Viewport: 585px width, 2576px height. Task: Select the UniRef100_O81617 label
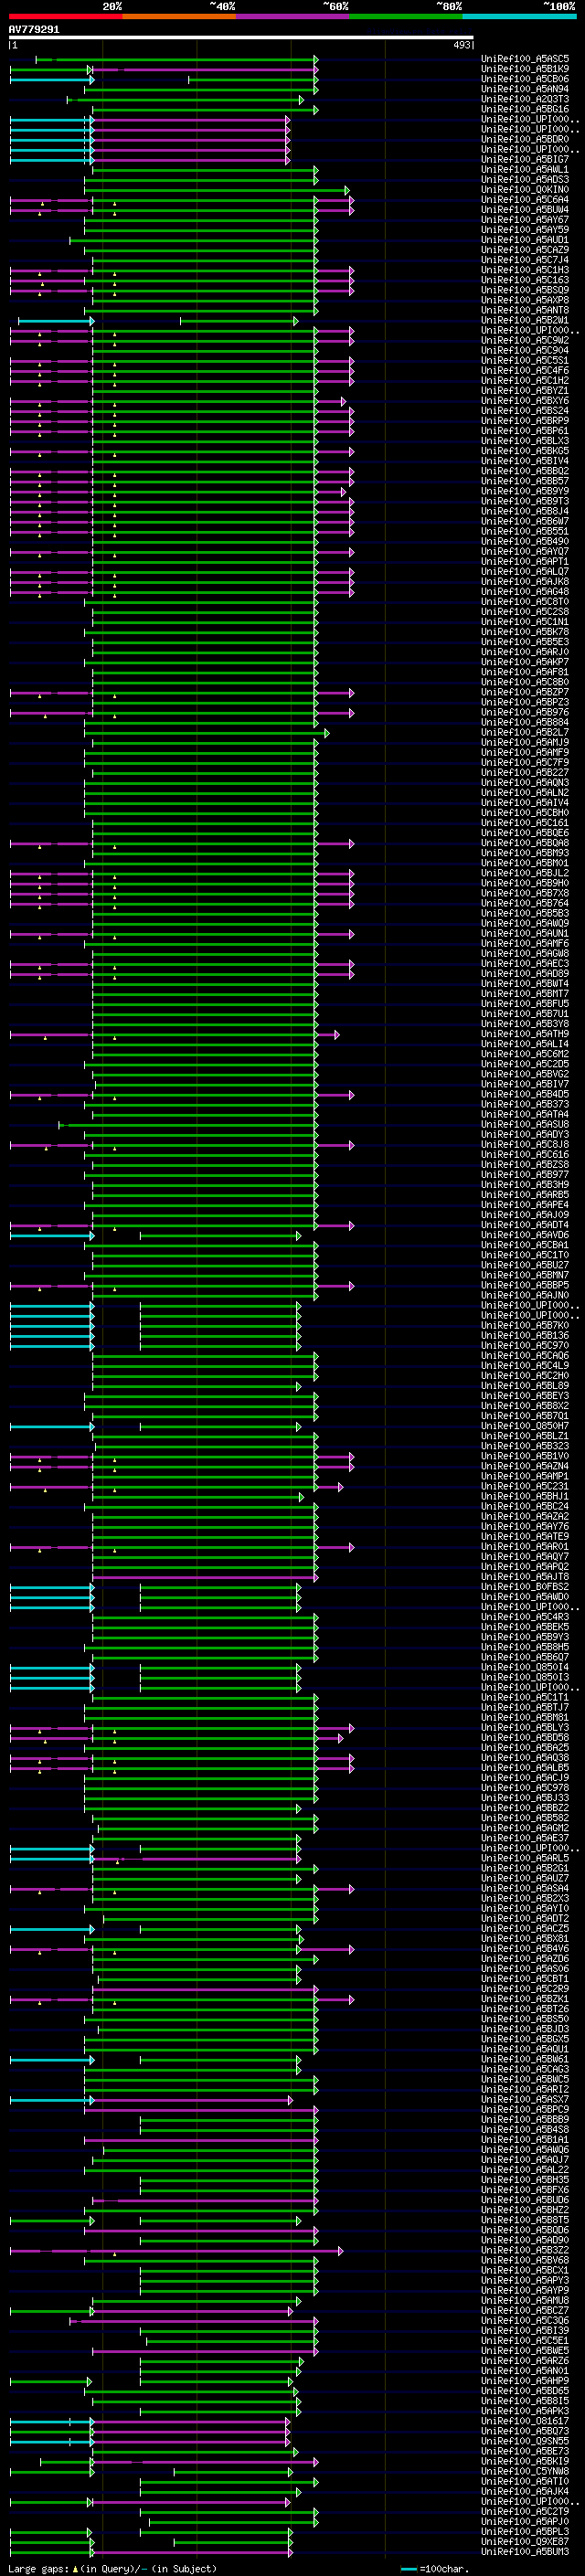pos(525,2421)
